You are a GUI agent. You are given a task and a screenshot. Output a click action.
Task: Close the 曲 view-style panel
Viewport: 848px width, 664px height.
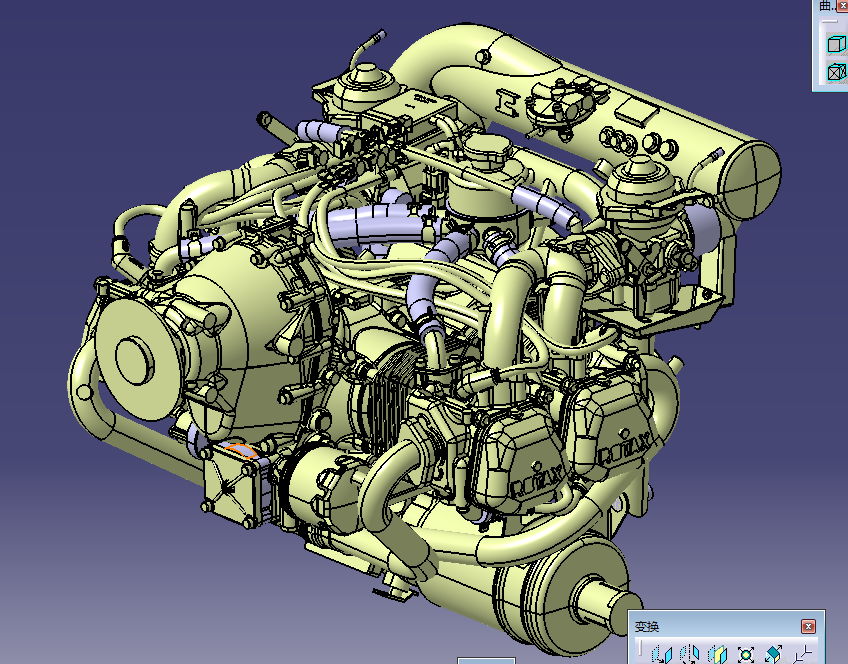842,6
